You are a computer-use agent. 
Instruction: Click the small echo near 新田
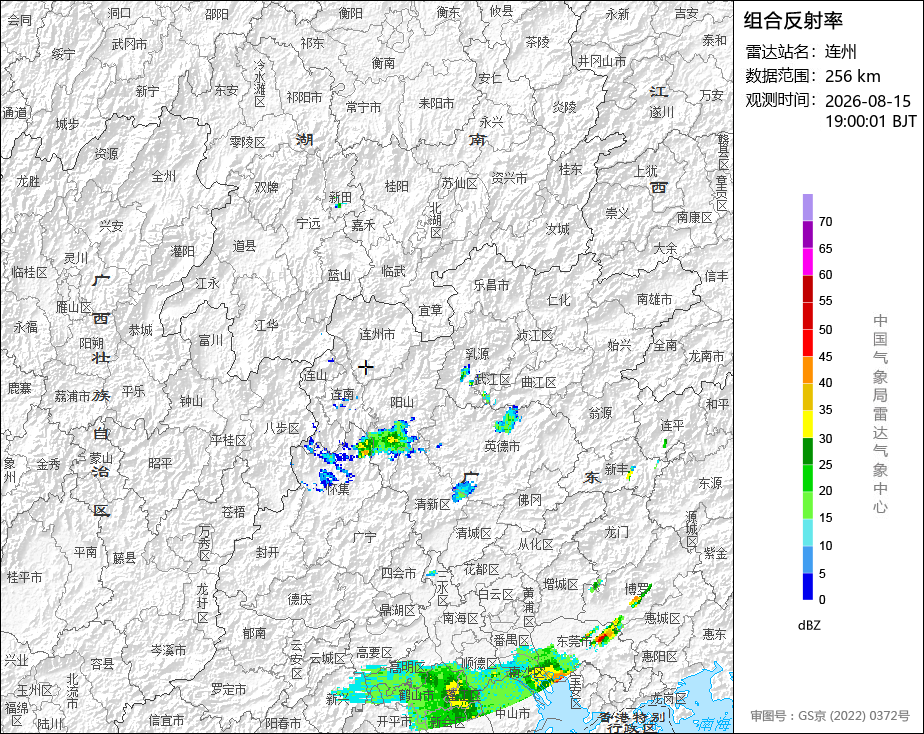click(338, 206)
